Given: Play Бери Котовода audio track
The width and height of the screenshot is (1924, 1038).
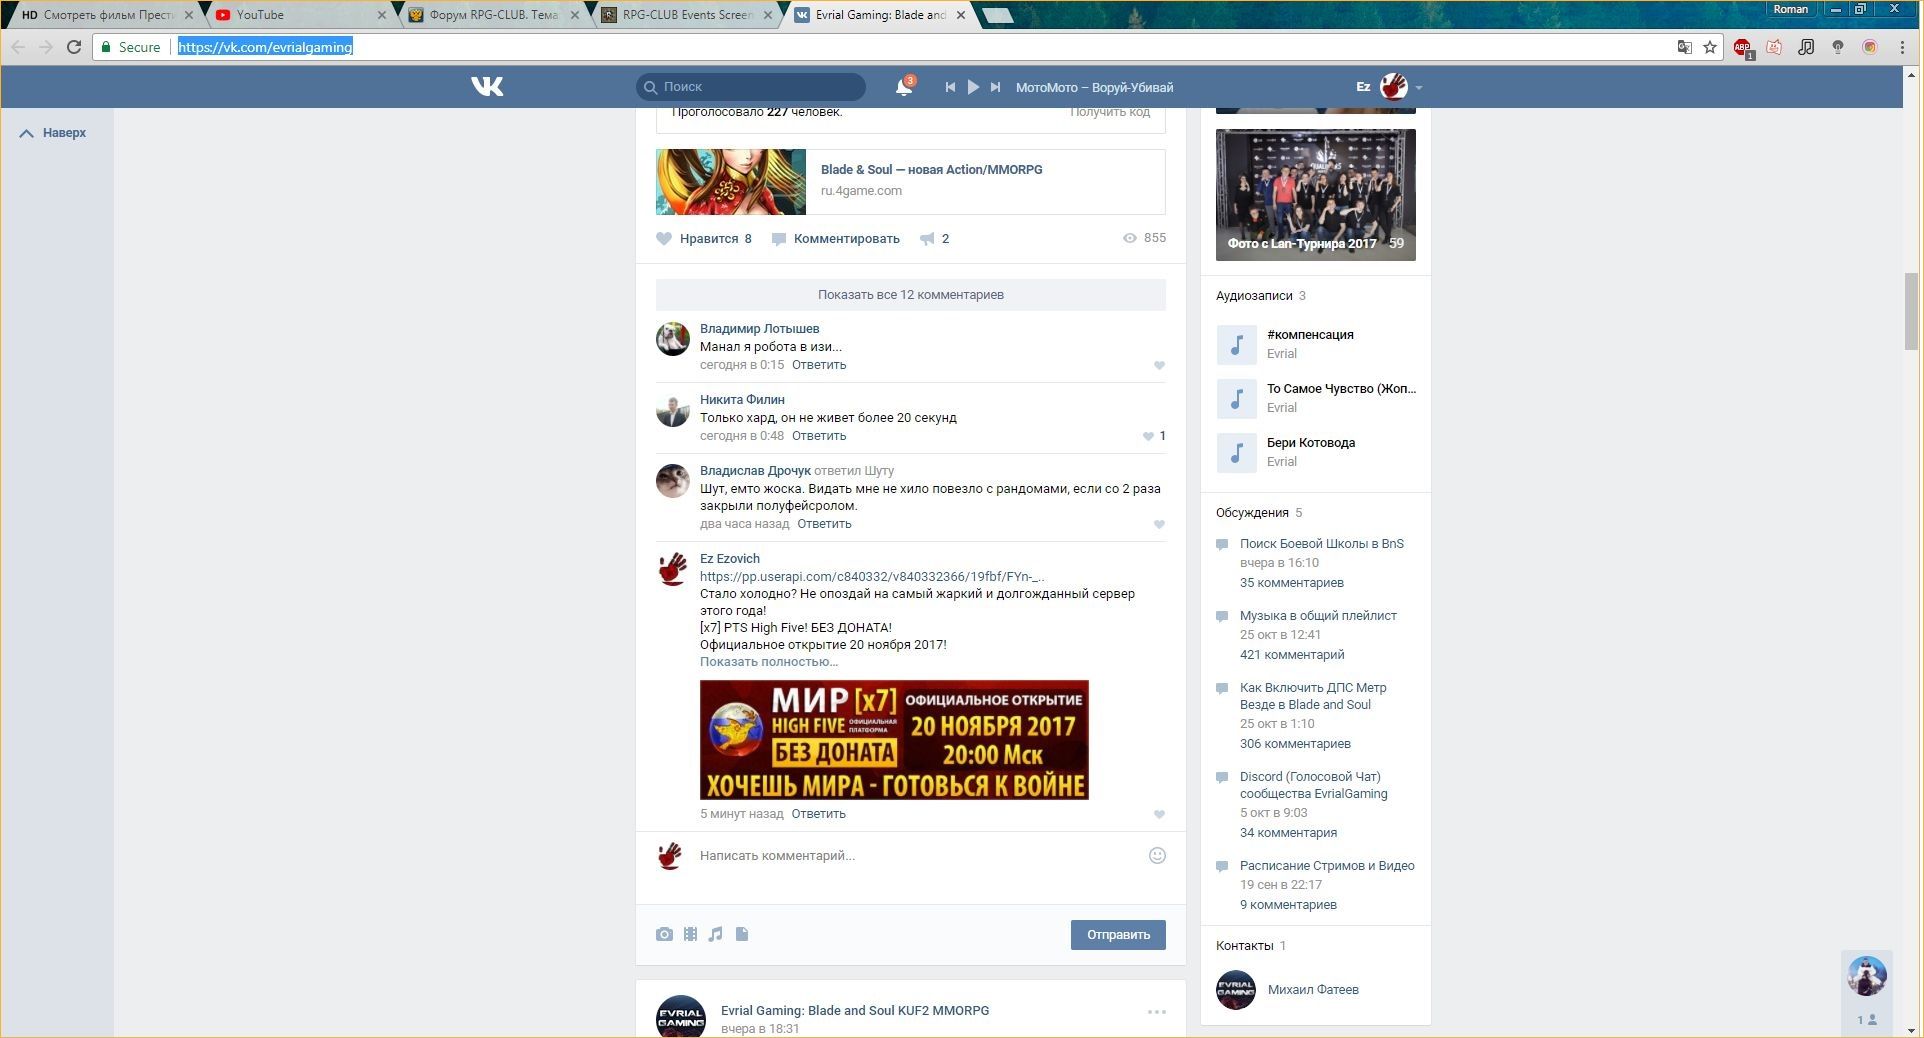Looking at the screenshot, I should pyautogui.click(x=1236, y=453).
